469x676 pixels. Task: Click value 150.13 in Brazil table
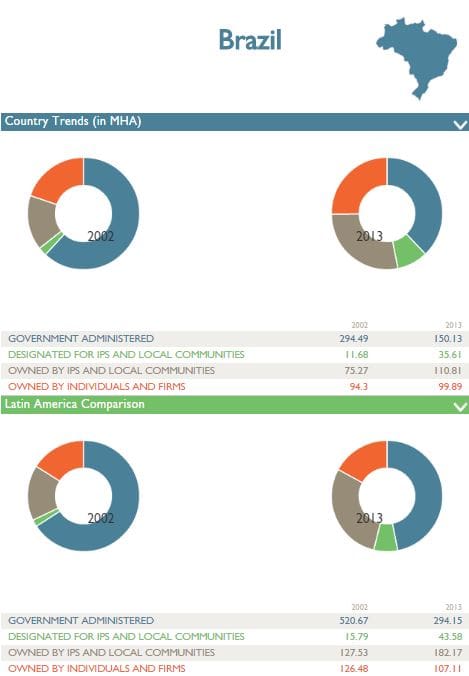(x=448, y=339)
